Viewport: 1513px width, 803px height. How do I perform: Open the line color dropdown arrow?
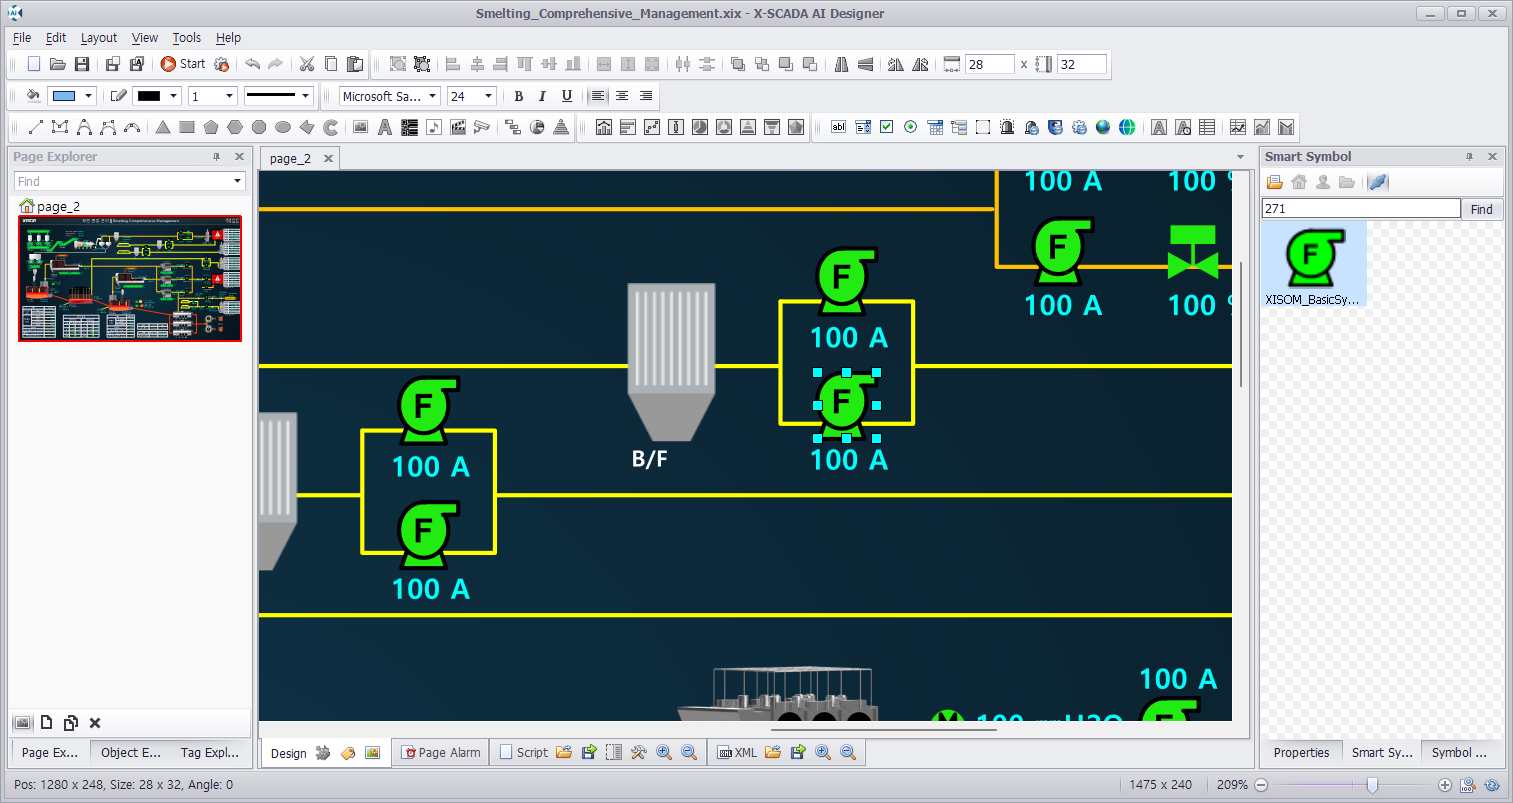point(174,96)
